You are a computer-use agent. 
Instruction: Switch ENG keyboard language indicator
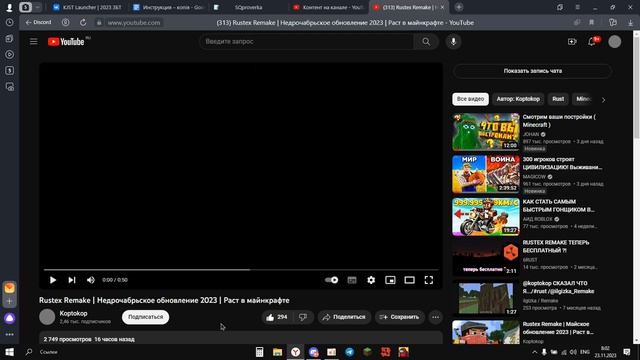[x=585, y=352]
